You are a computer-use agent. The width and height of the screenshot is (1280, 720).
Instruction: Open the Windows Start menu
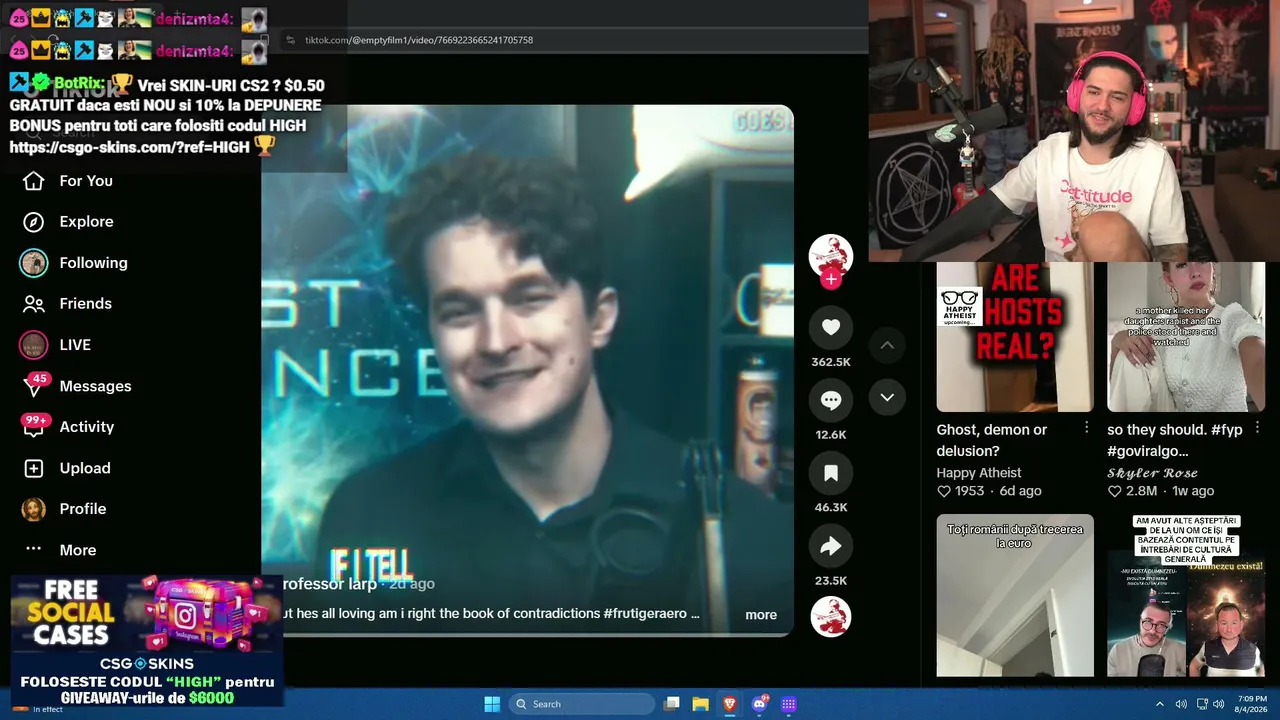coord(492,704)
